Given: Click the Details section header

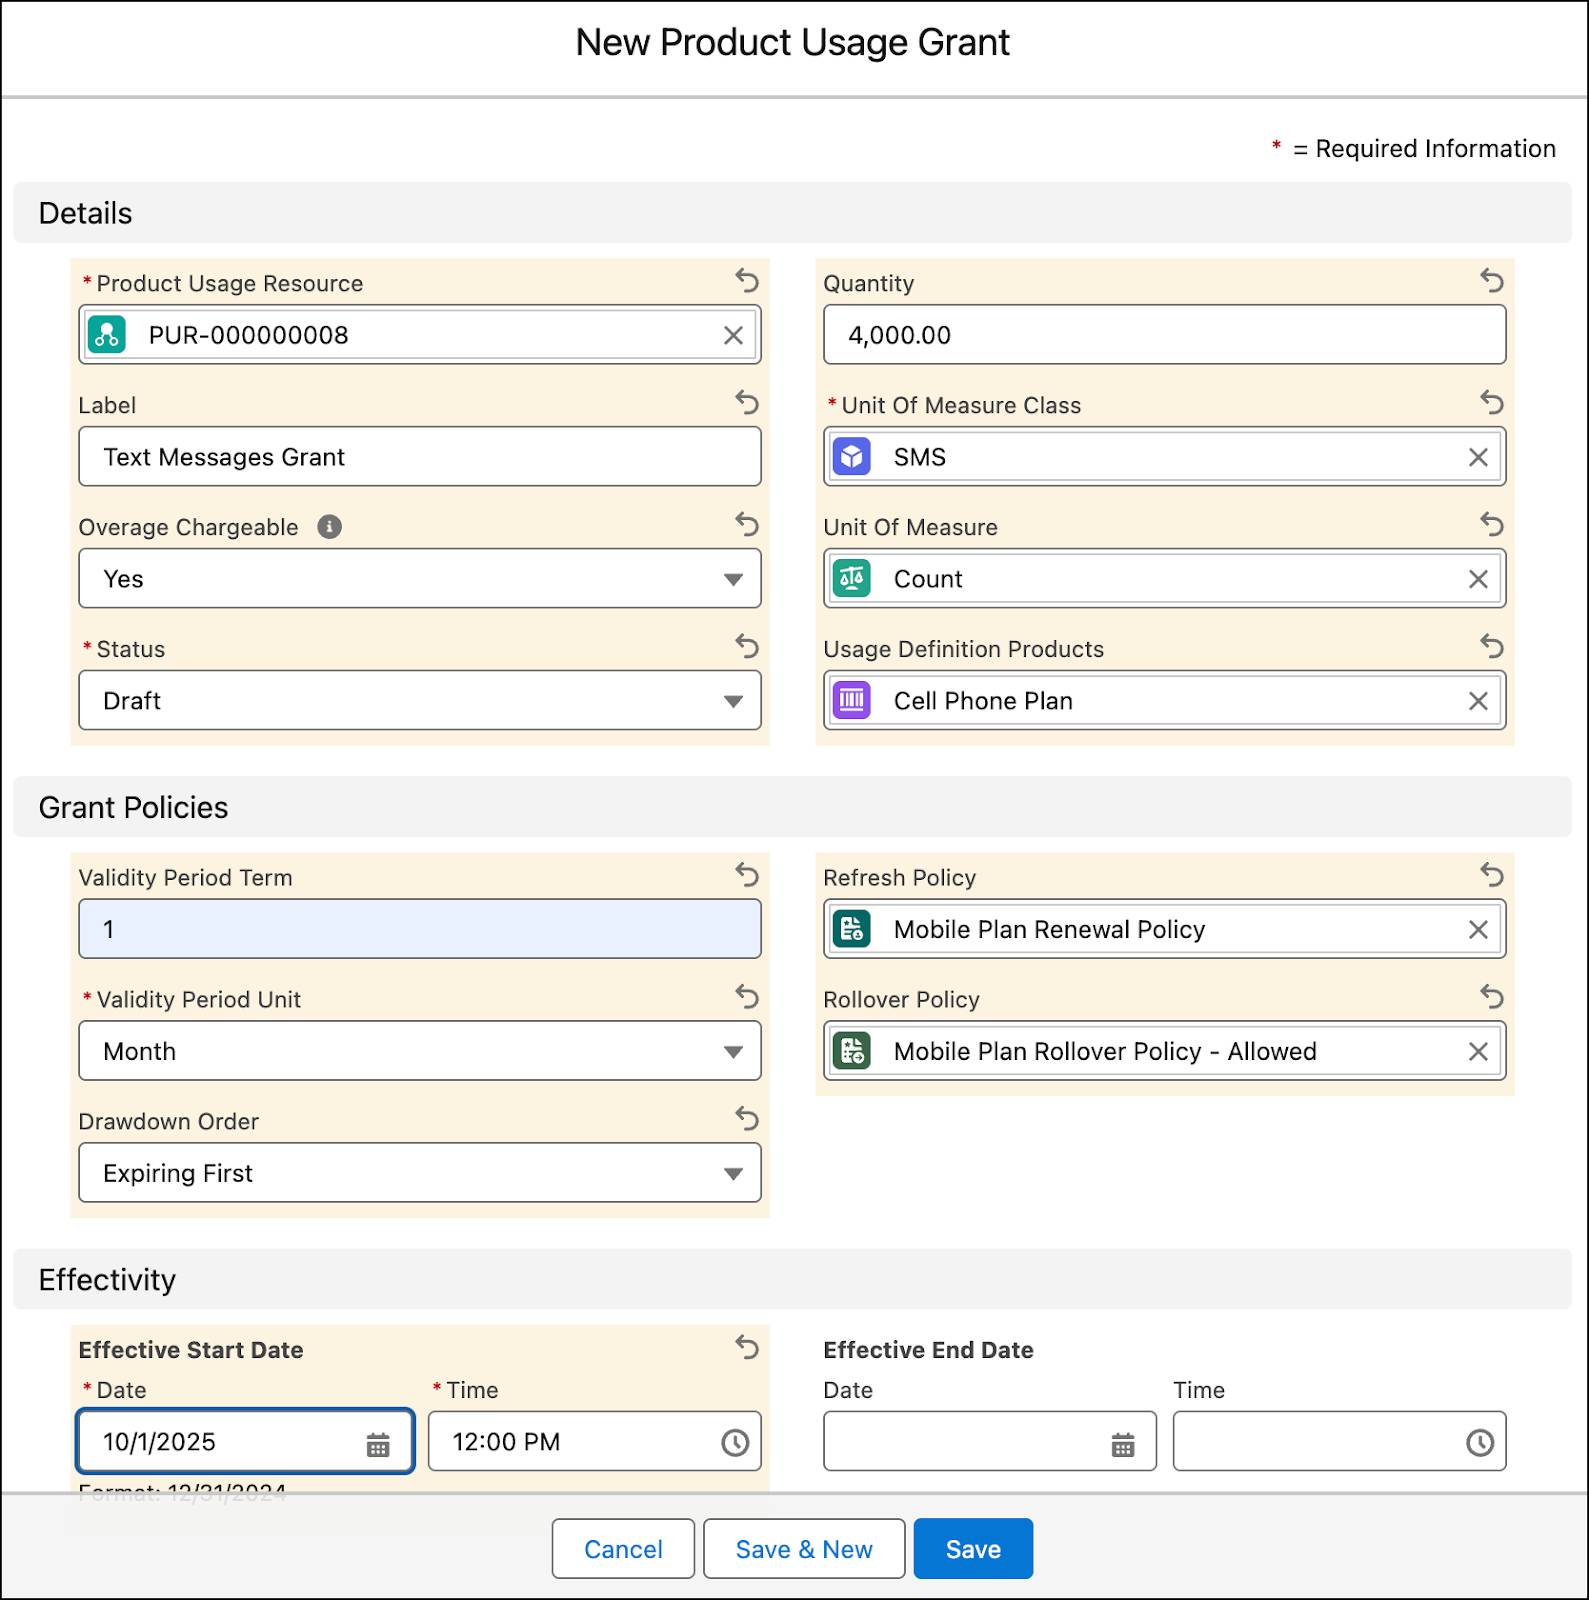Looking at the screenshot, I should (792, 213).
